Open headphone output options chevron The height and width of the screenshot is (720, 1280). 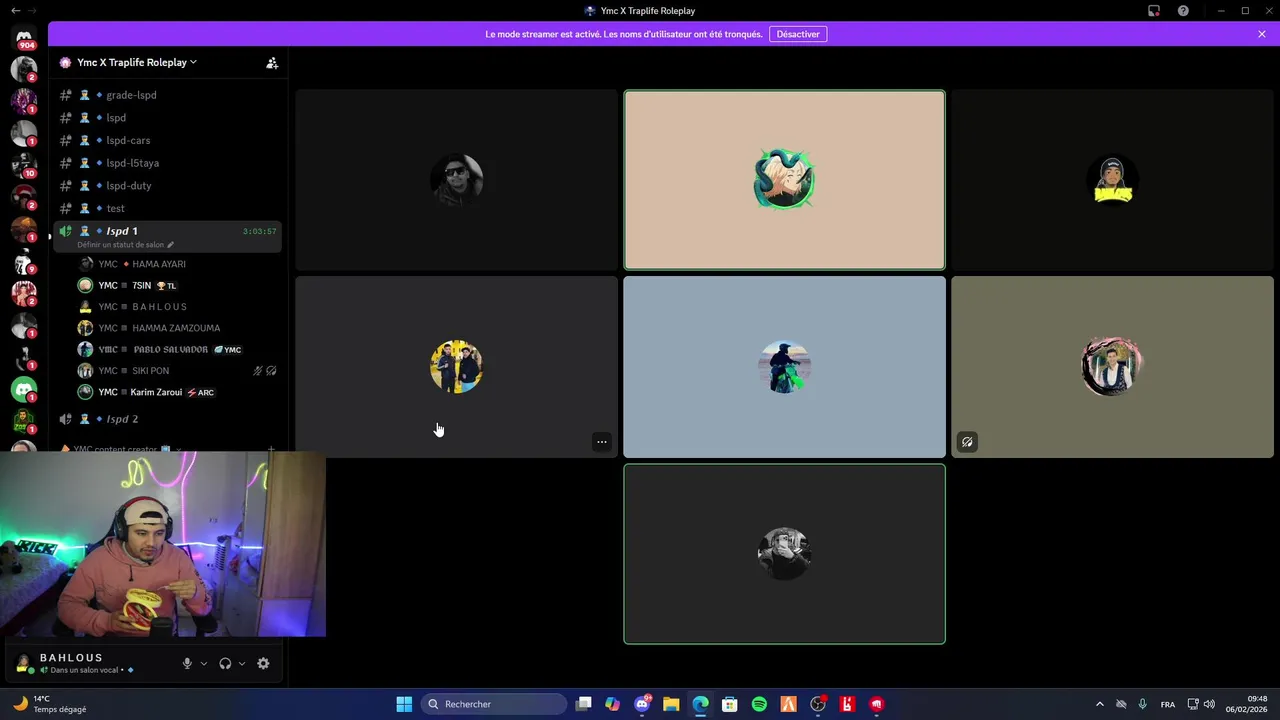click(242, 663)
